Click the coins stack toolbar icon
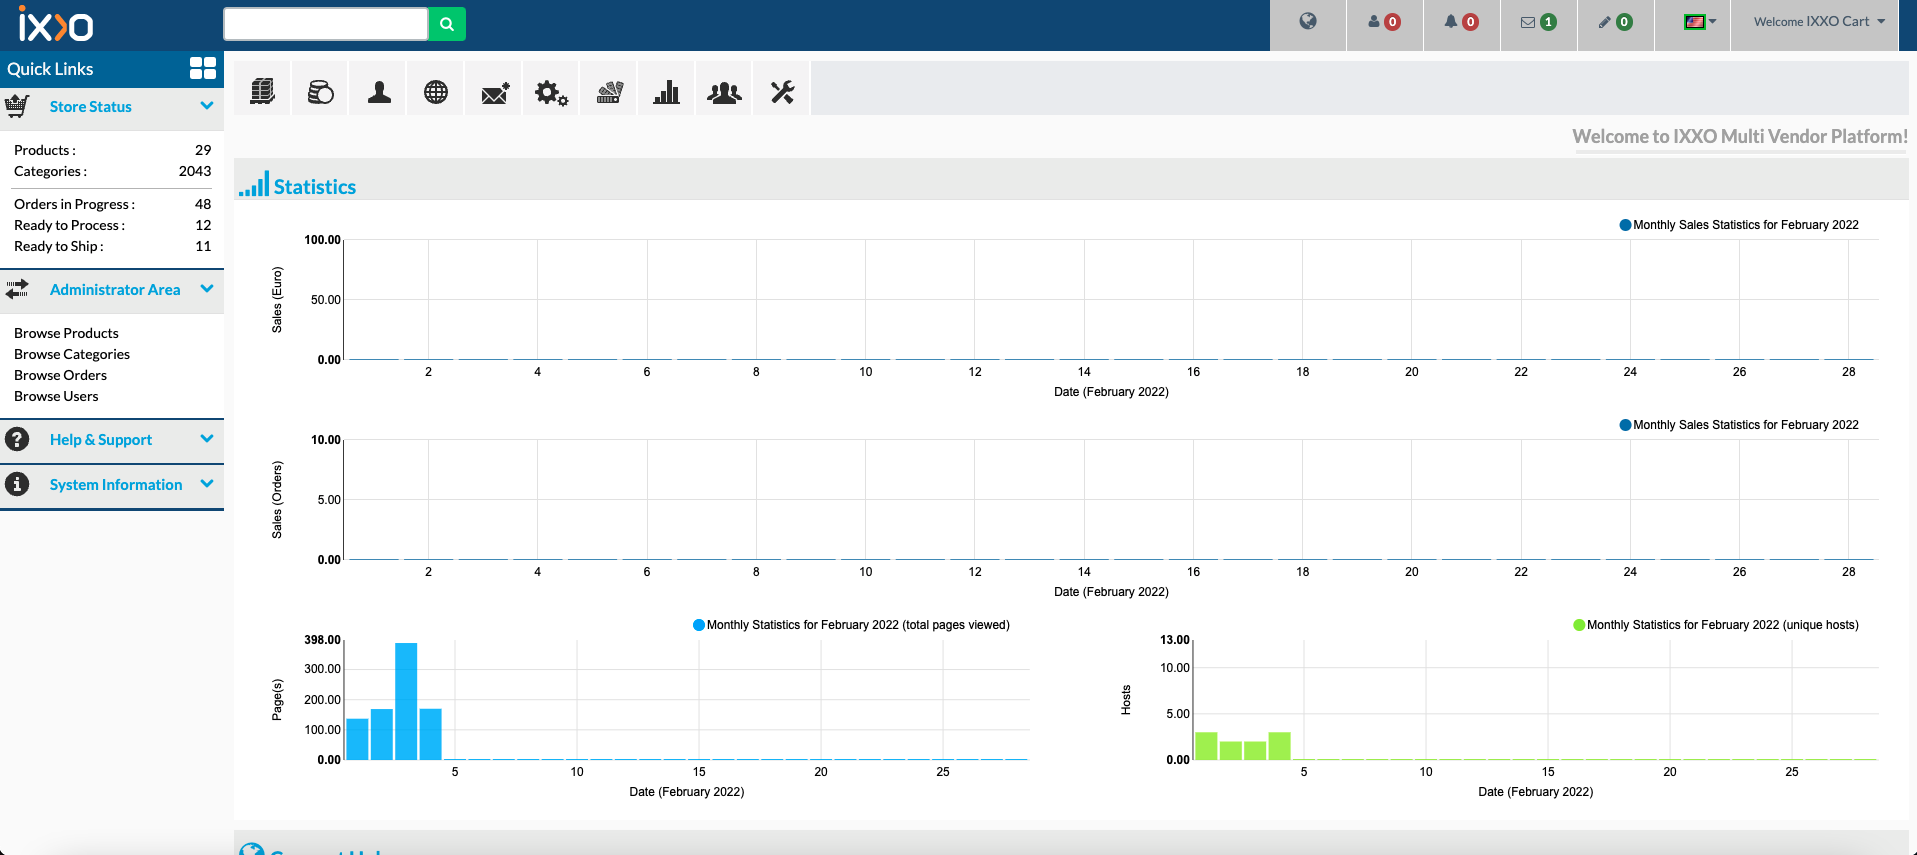Viewport: 1917px width, 855px height. tap(320, 92)
